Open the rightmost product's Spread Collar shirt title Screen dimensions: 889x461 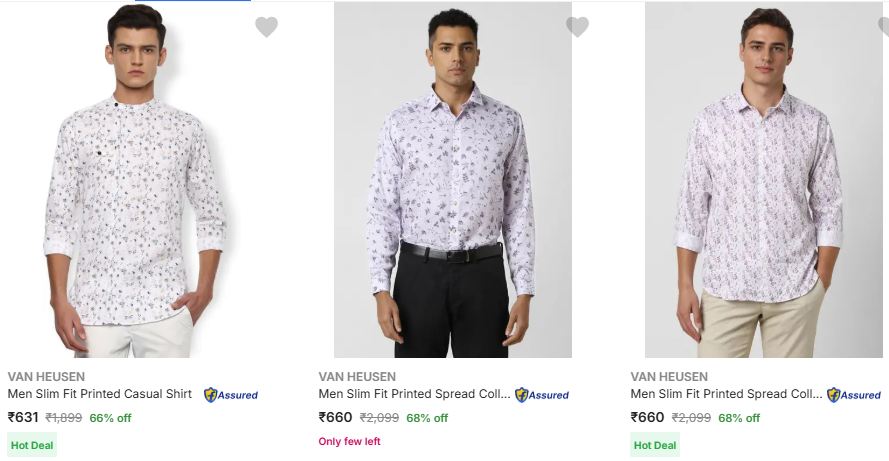(726, 394)
